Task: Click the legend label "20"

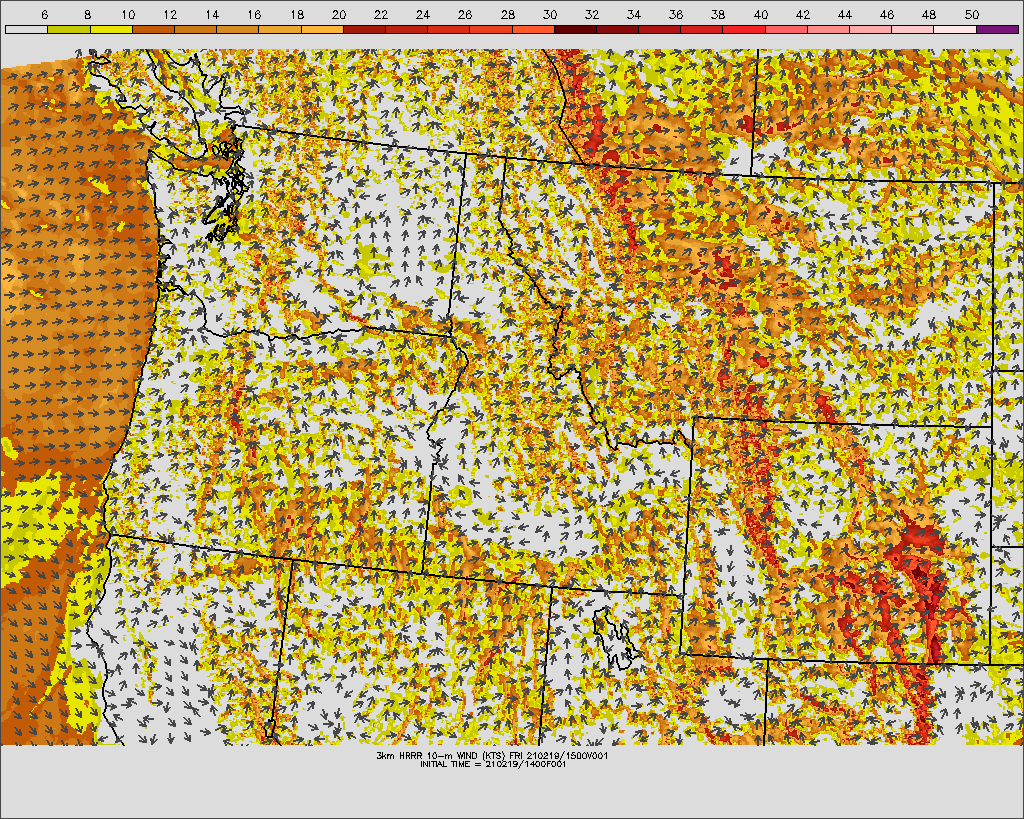Action: coord(338,14)
